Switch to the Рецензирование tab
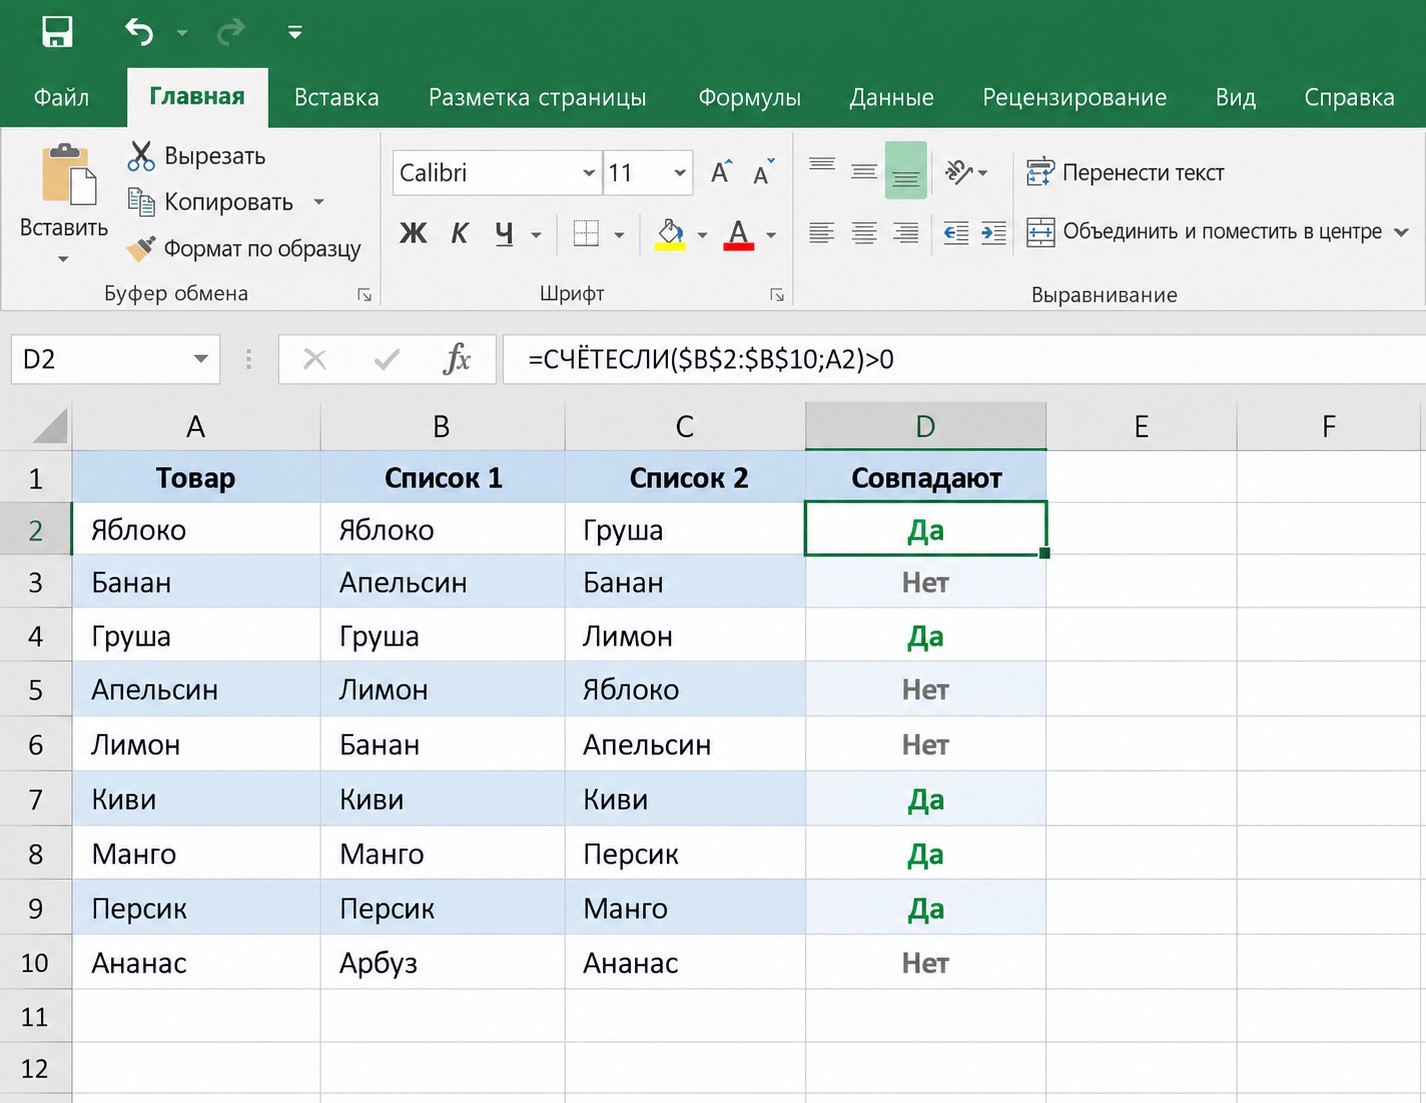The image size is (1426, 1103). tap(1074, 97)
